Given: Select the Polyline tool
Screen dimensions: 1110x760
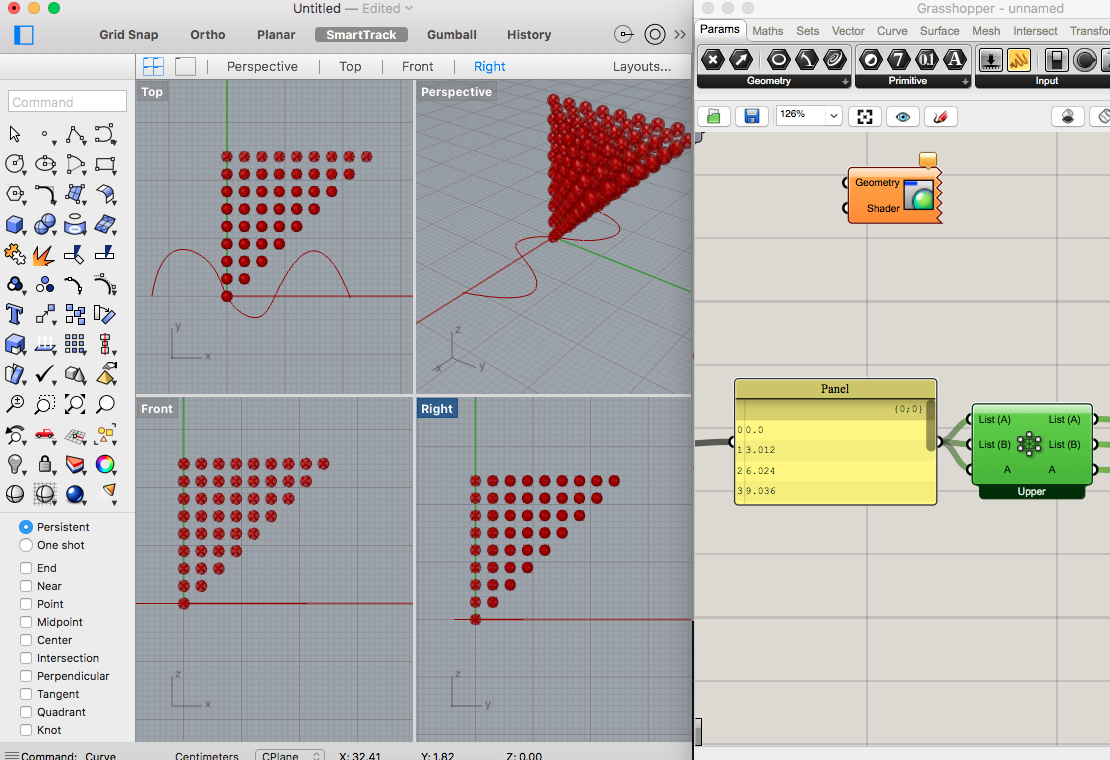Looking at the screenshot, I should click(75, 134).
